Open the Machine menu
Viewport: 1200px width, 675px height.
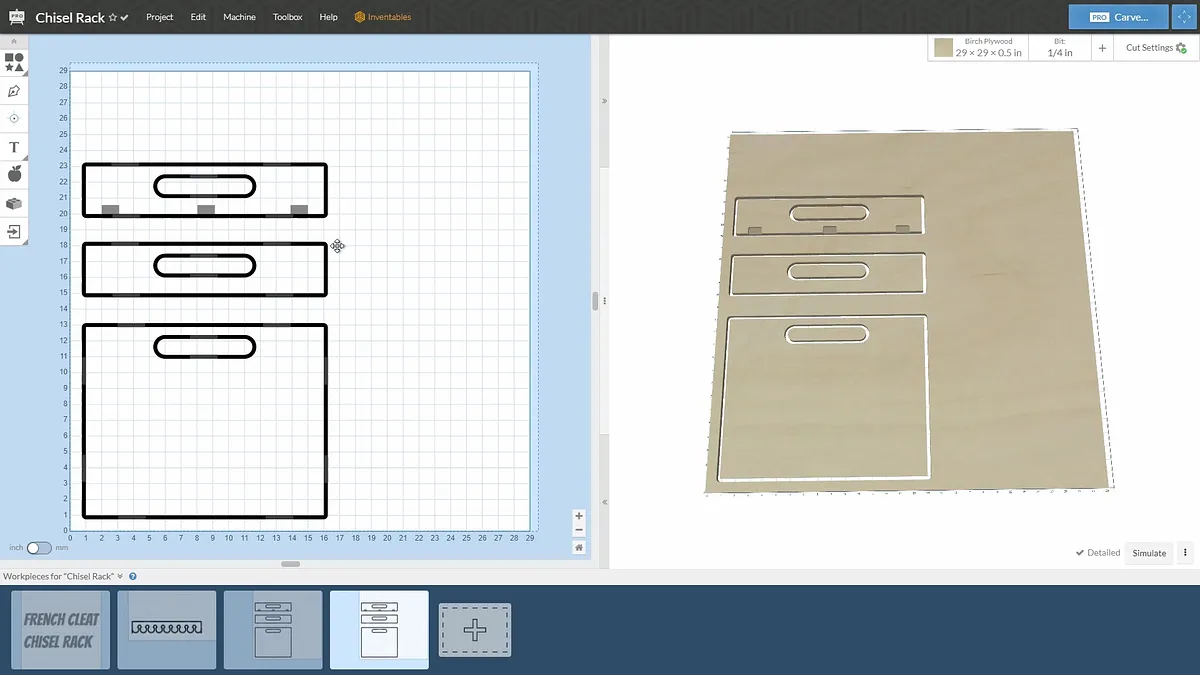239,17
